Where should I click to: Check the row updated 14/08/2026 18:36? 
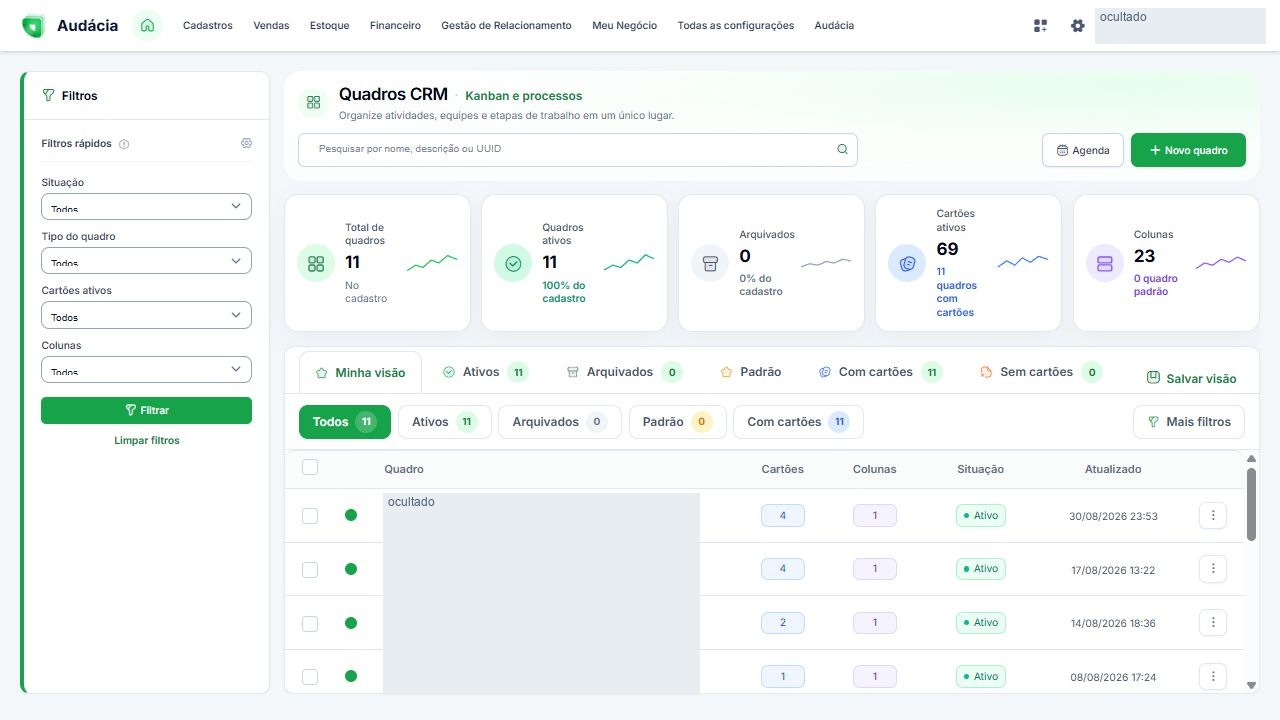pos(310,623)
